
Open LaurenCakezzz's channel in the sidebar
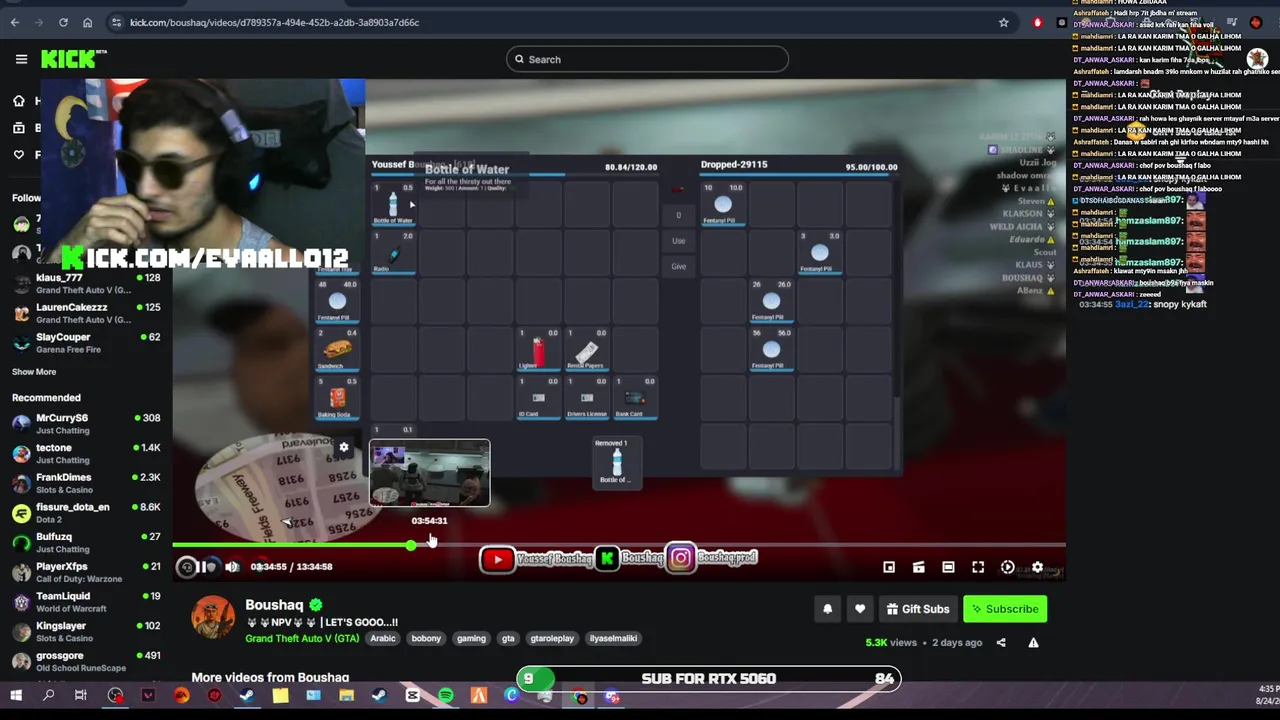click(x=86, y=313)
